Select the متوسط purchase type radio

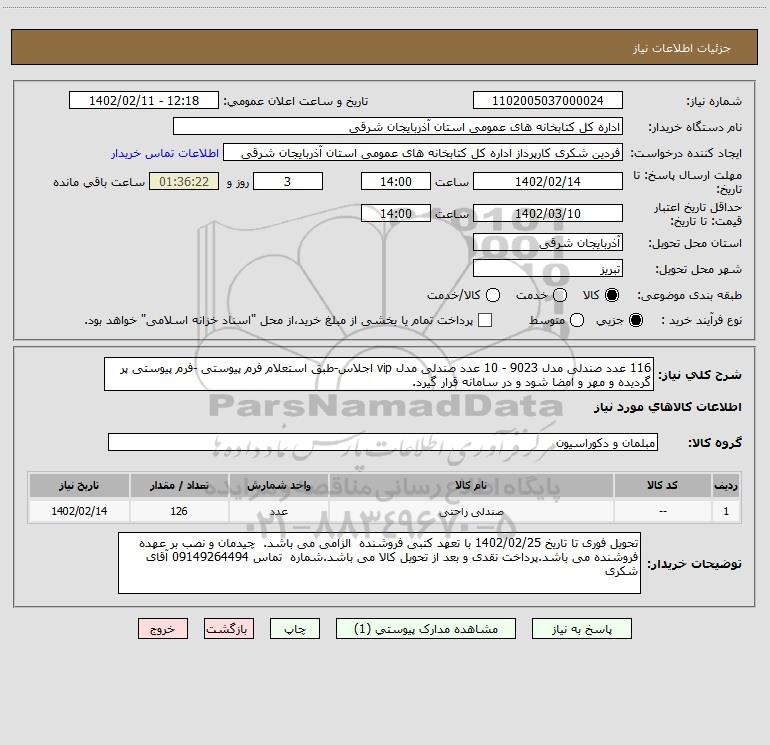coord(577,320)
